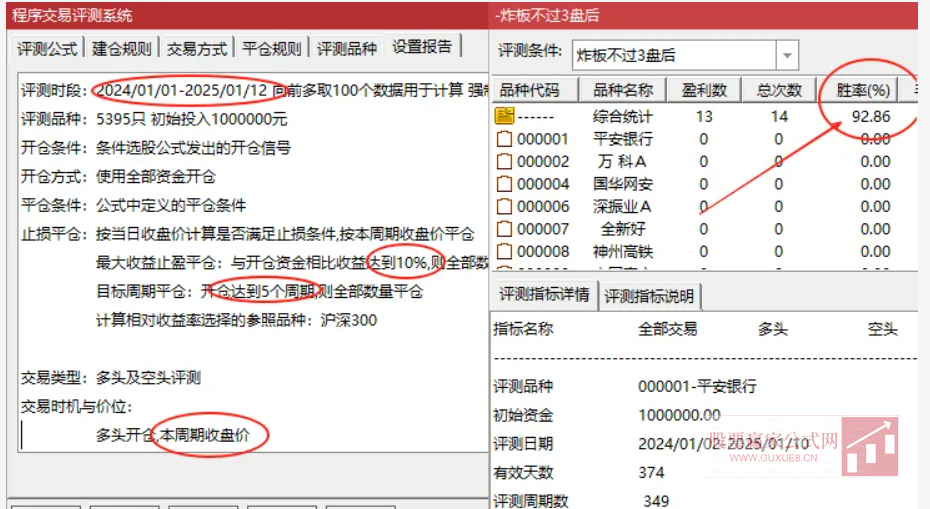Switch to the 交易方式 tab

pyautogui.click(x=196, y=49)
